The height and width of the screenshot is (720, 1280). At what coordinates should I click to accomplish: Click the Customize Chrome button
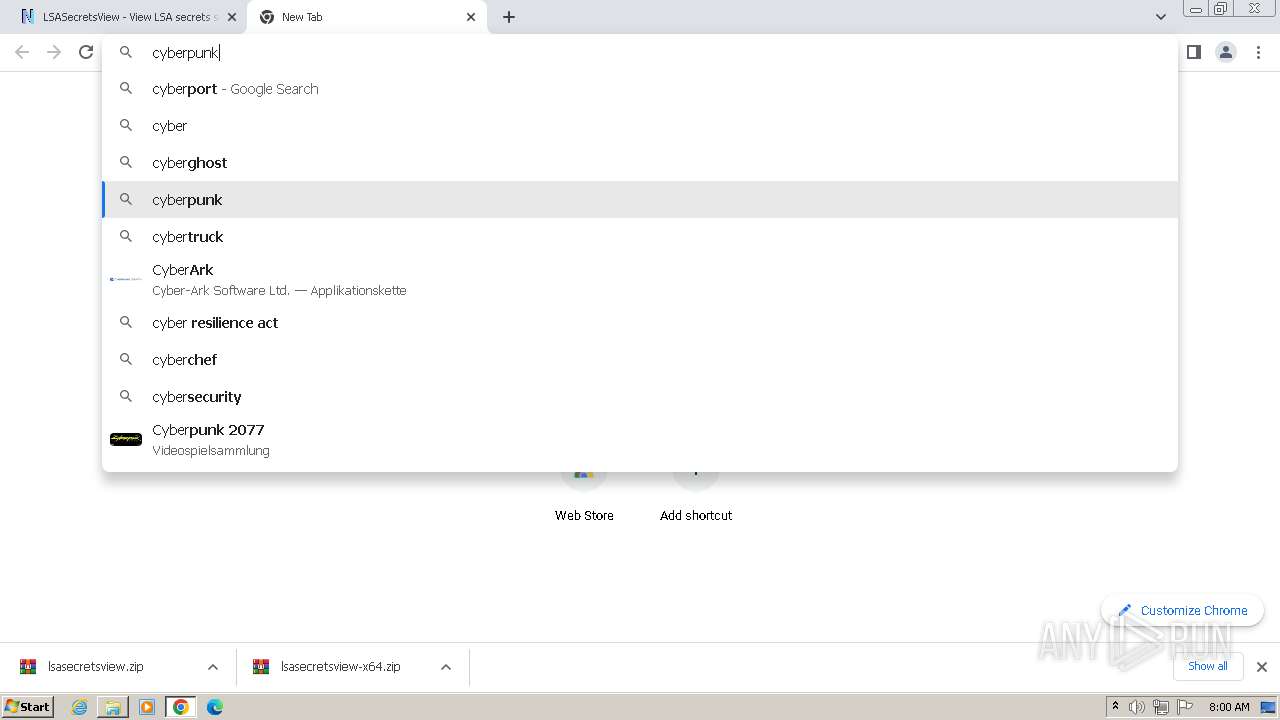pyautogui.click(x=1182, y=610)
